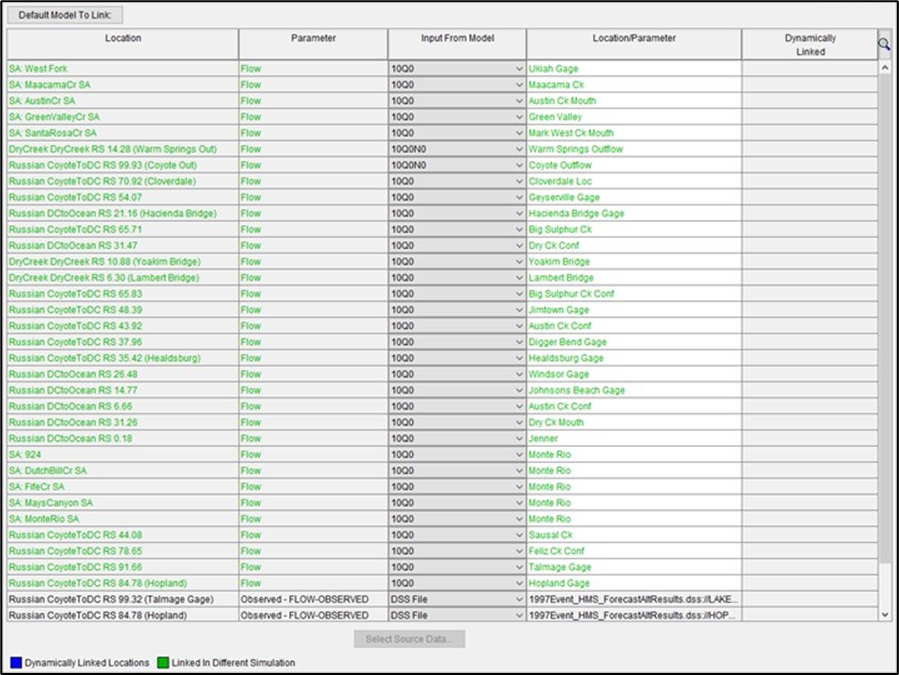Select the SA: MaacamaCr SA location row

(120, 84)
